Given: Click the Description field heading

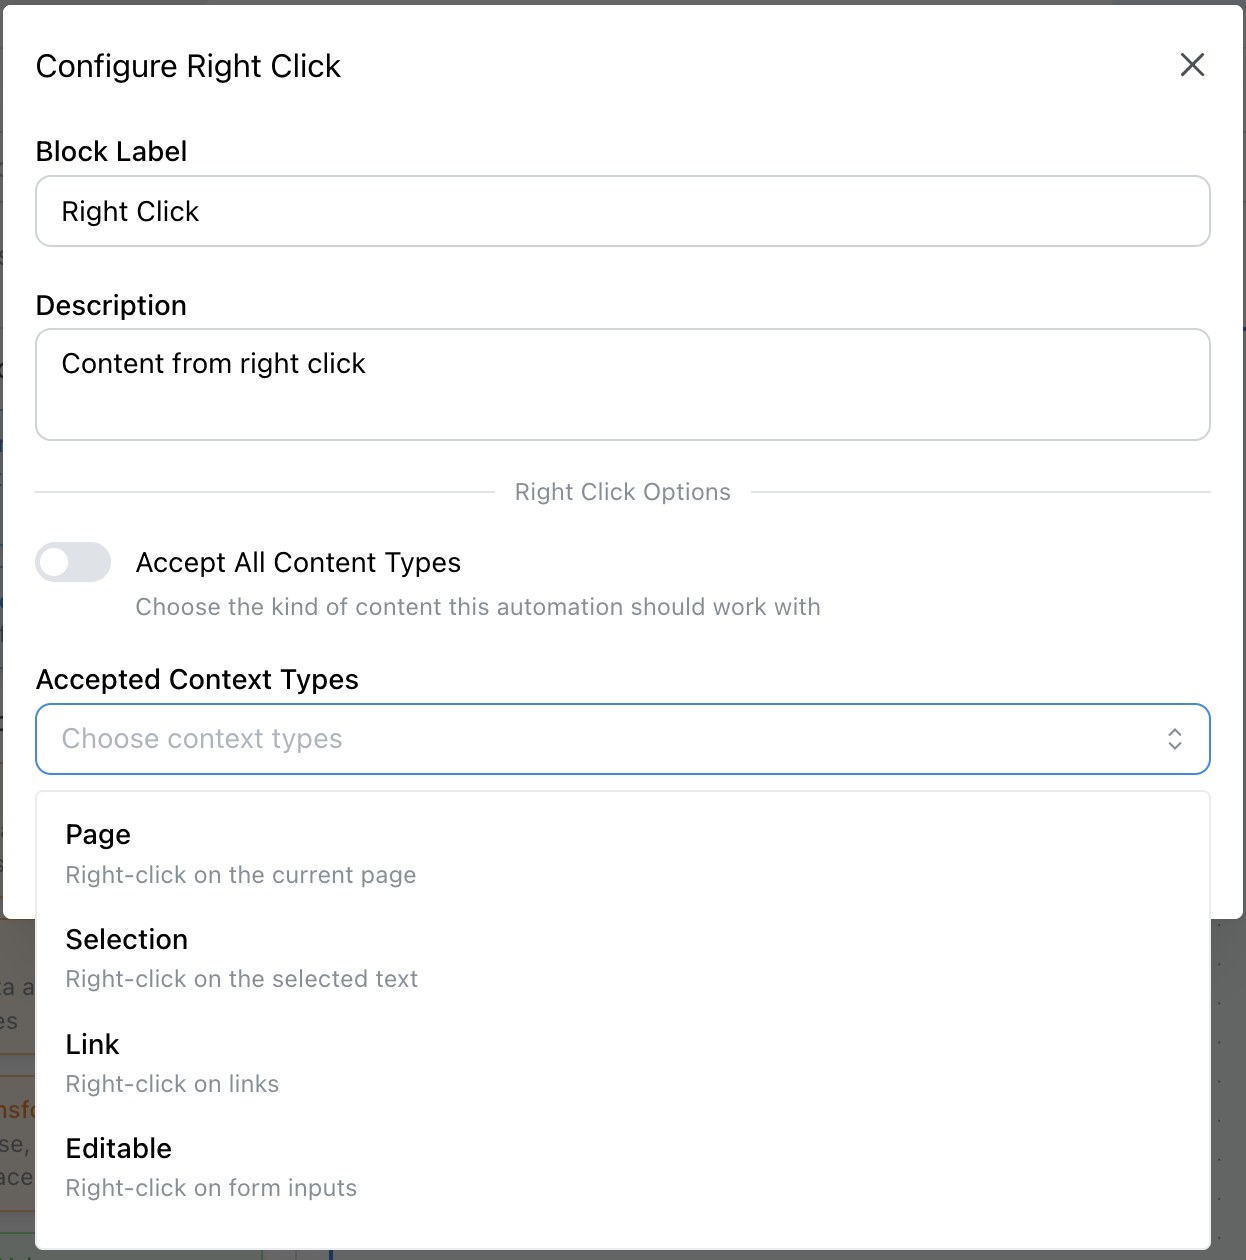Looking at the screenshot, I should pyautogui.click(x=111, y=305).
